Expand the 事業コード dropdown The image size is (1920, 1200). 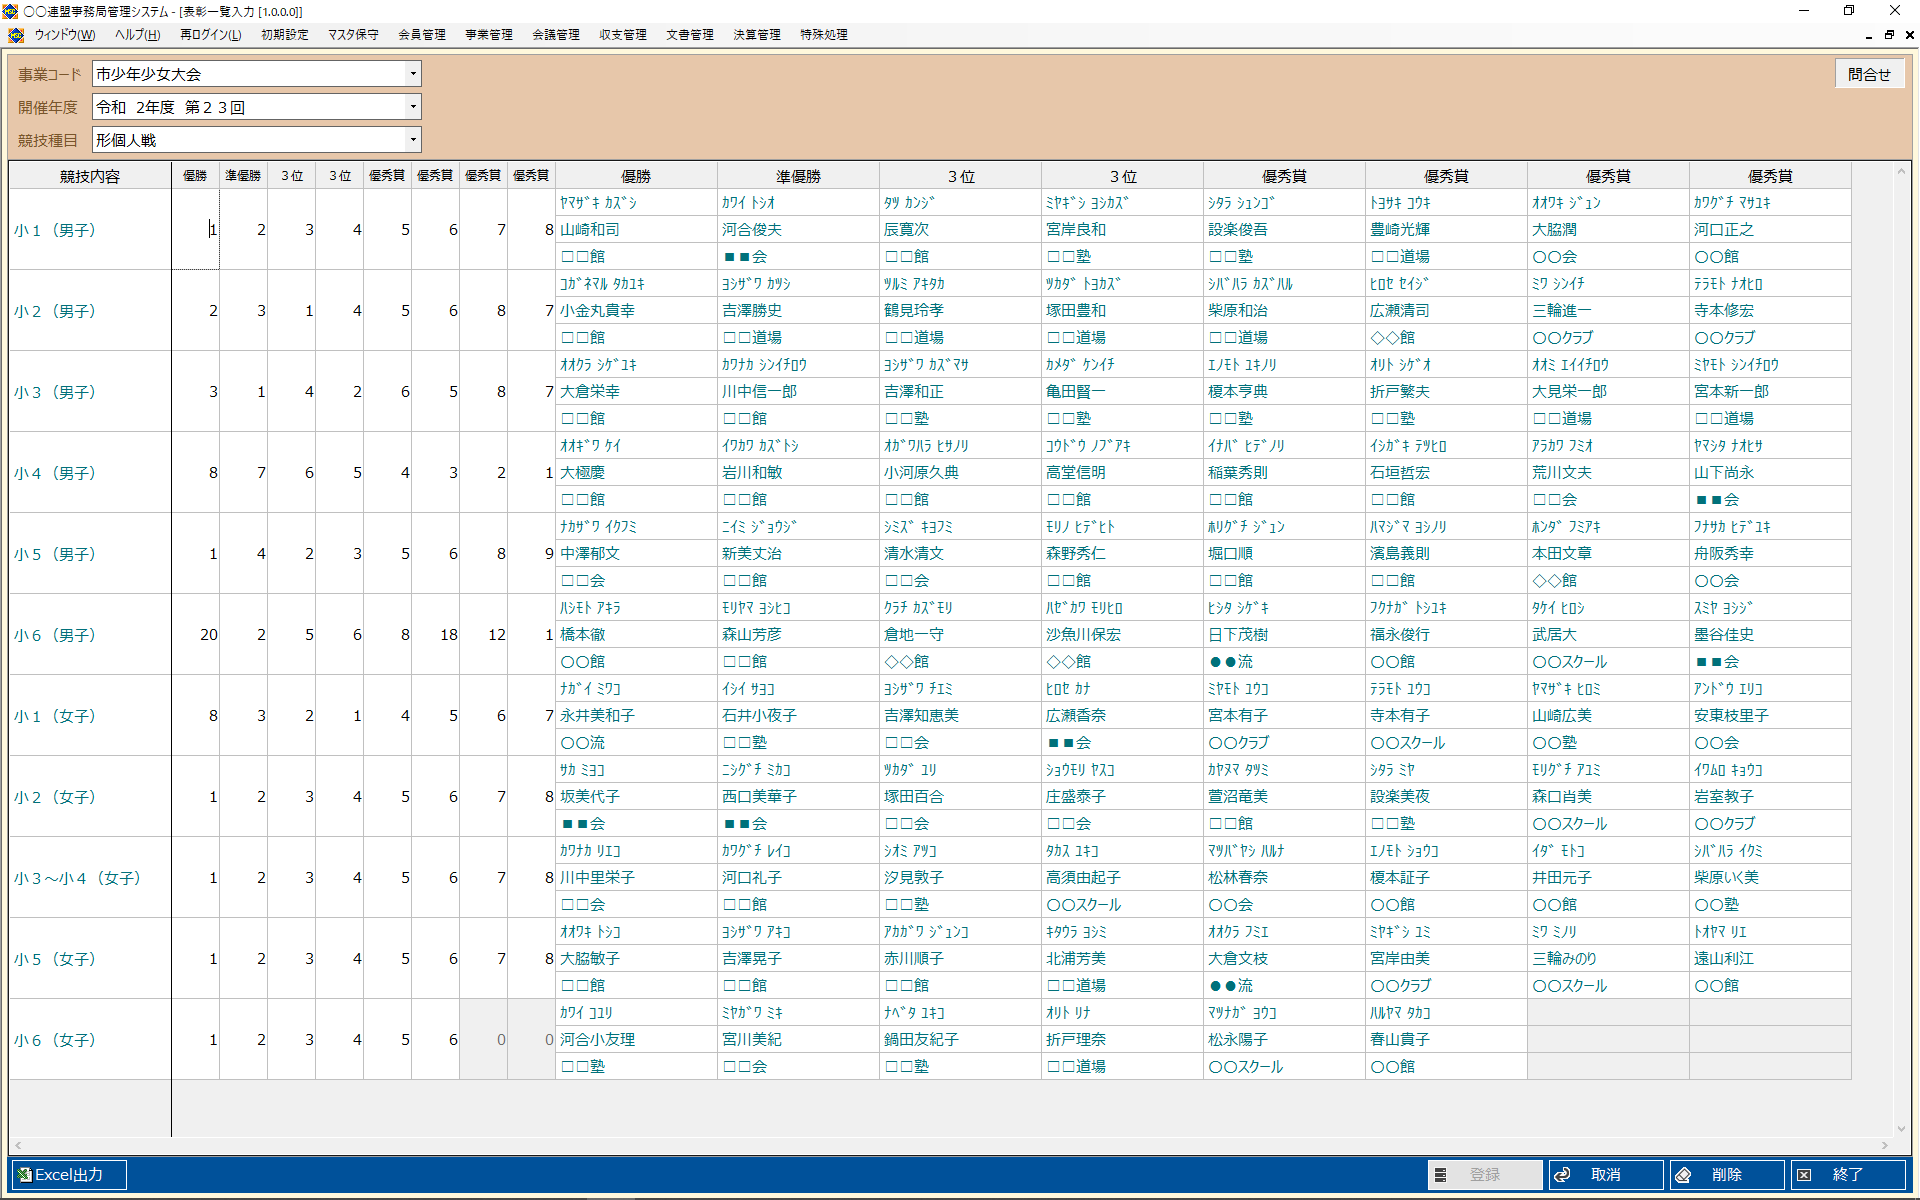point(412,74)
